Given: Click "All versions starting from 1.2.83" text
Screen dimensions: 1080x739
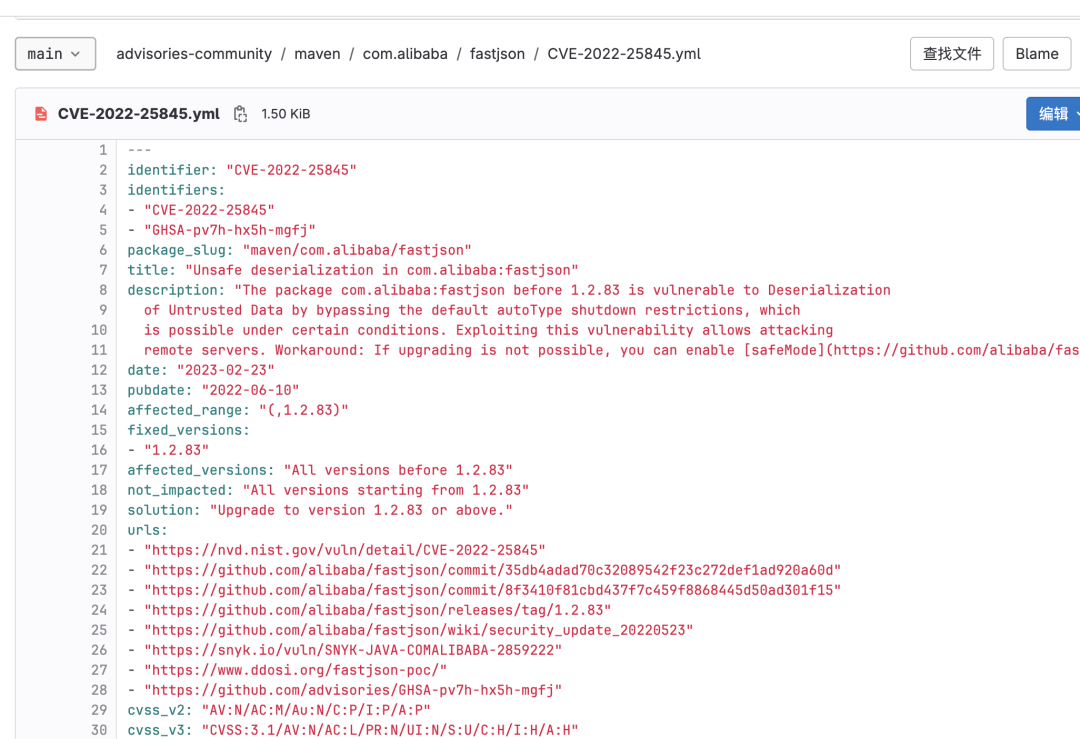Looking at the screenshot, I should pos(386,490).
